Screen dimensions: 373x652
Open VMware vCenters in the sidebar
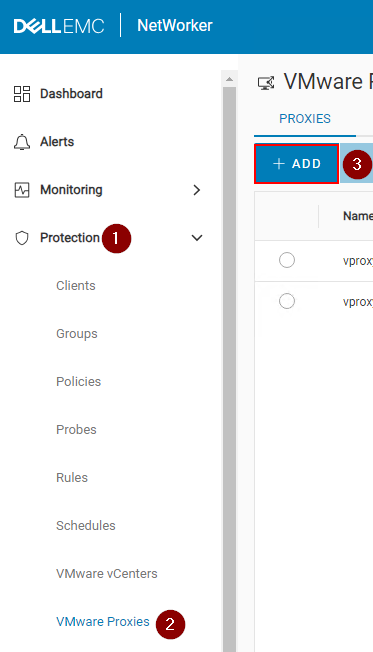click(107, 573)
